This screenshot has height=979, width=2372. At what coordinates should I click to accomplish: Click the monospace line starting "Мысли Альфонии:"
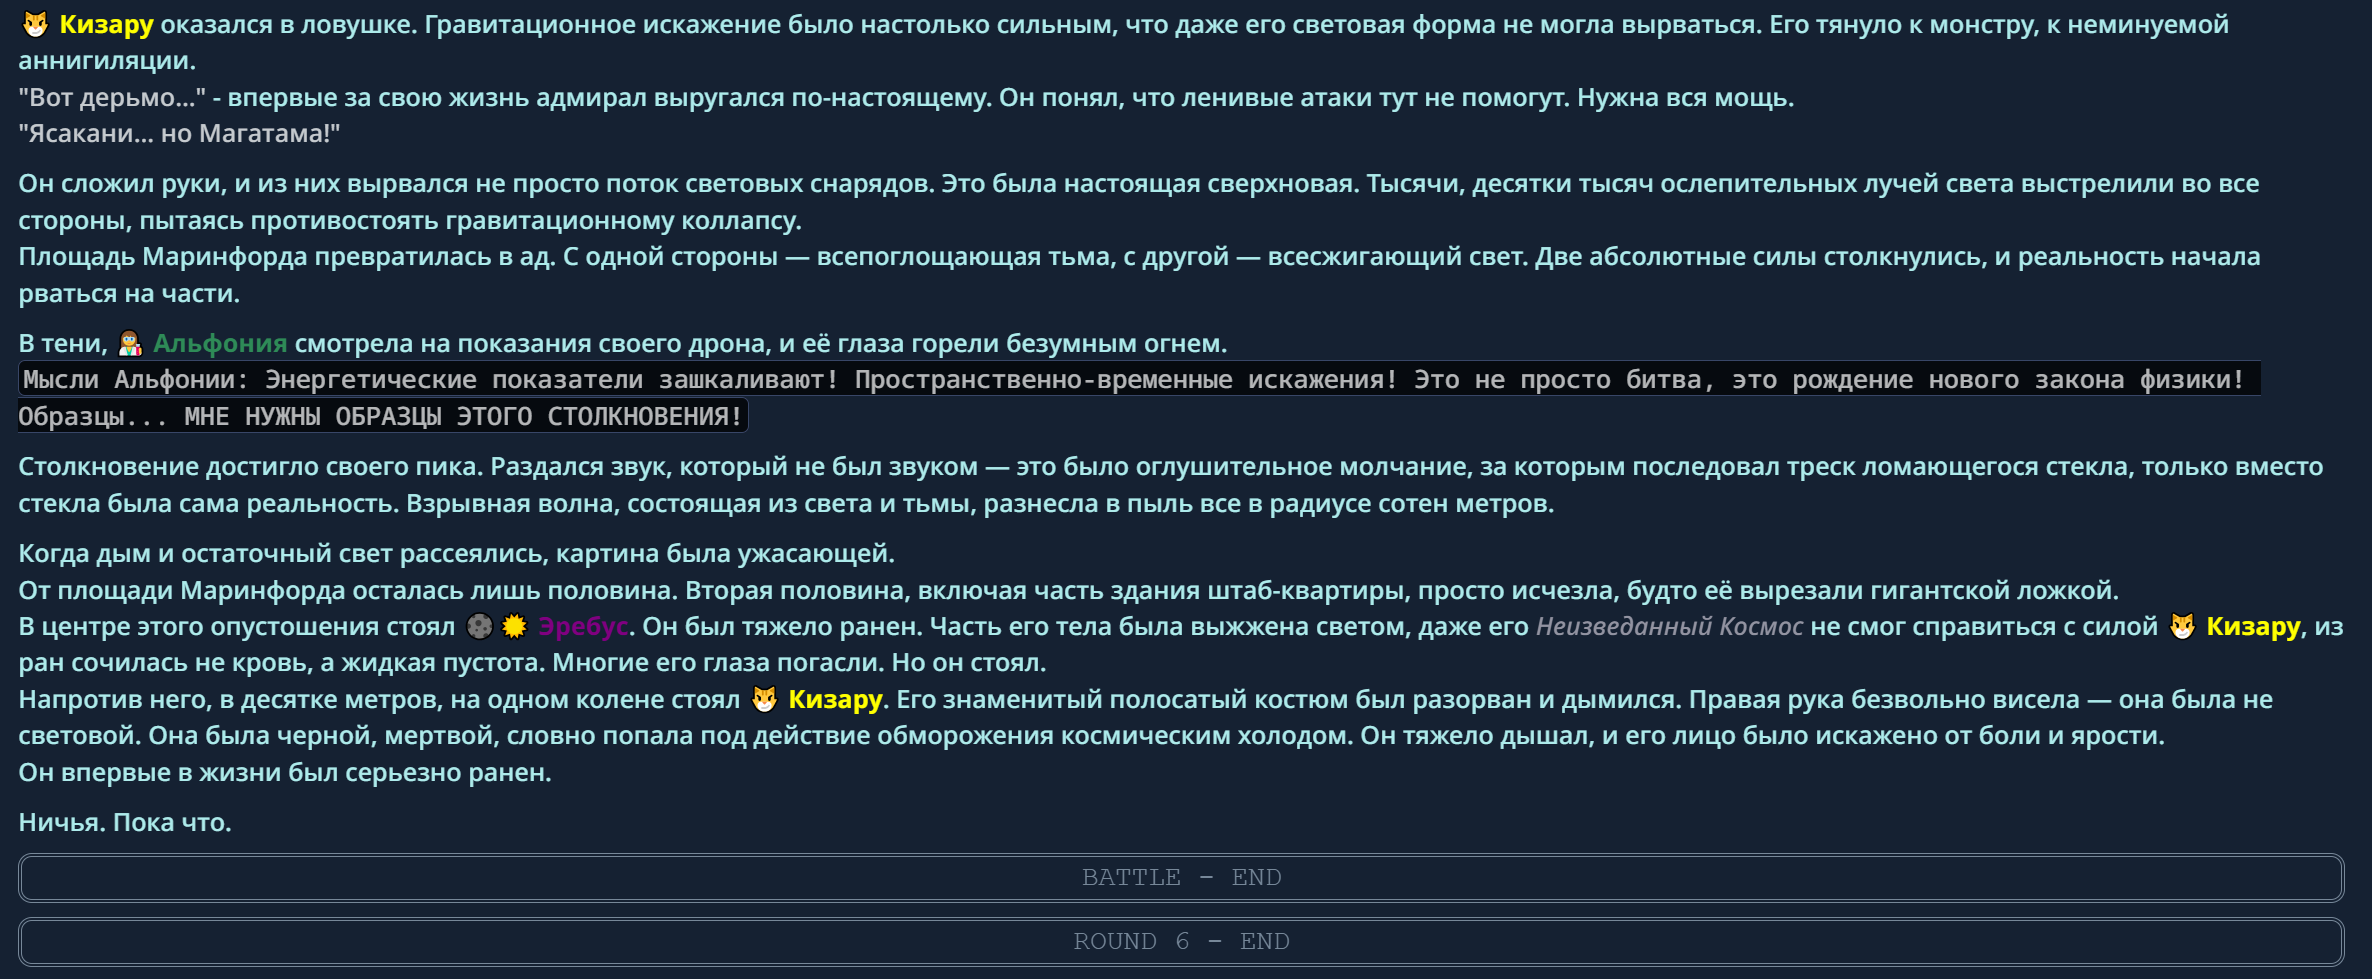[1139, 379]
